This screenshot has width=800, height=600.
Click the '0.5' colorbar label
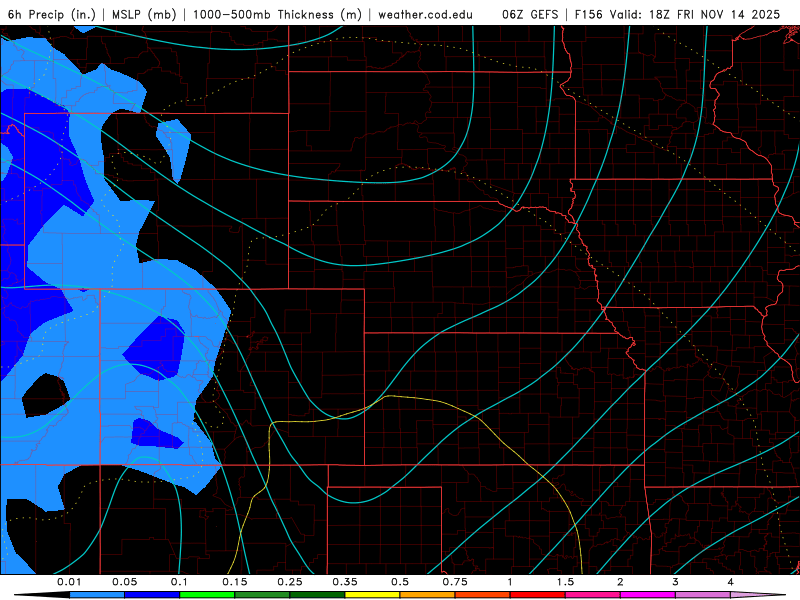[x=400, y=582]
